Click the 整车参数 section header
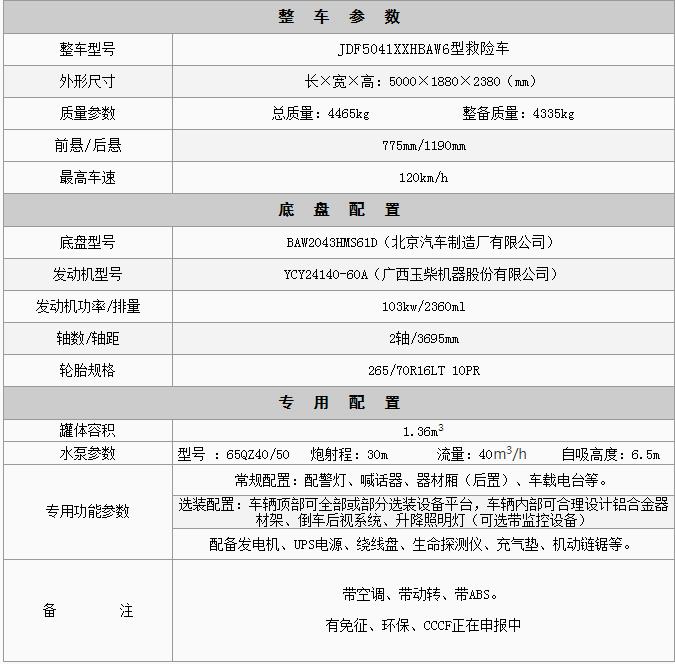 [338, 17]
